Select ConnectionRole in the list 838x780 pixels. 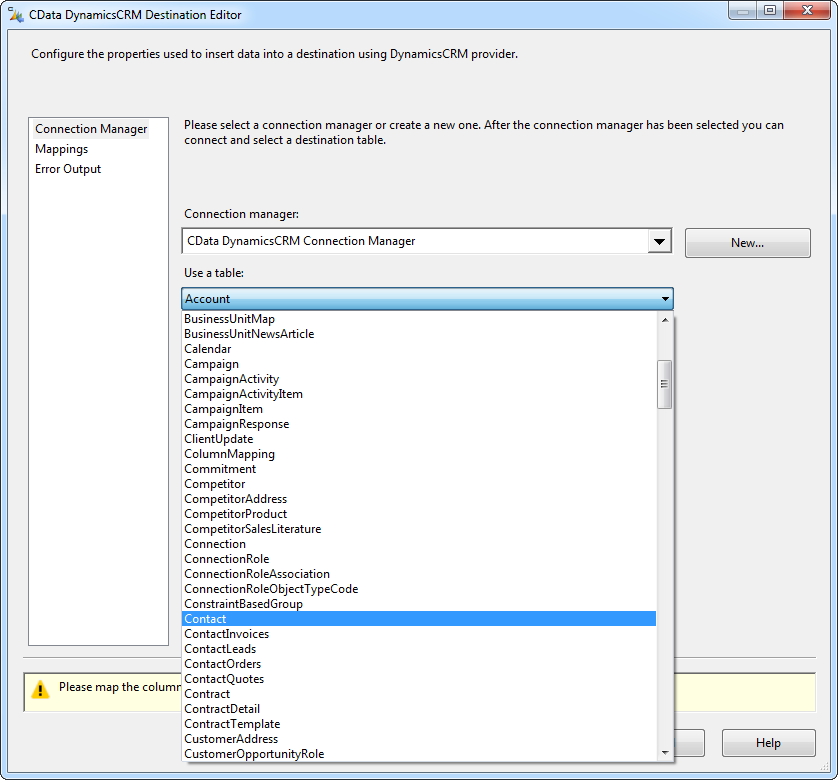pyautogui.click(x=226, y=559)
